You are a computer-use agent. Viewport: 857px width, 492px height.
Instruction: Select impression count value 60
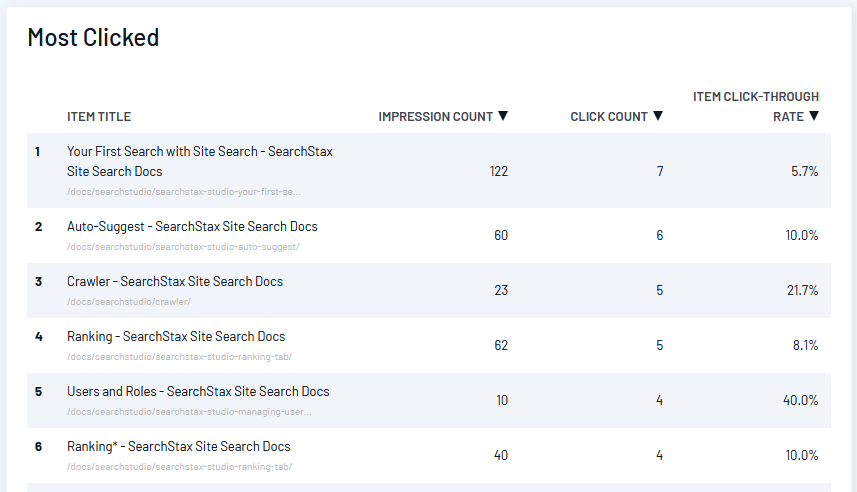[501, 235]
